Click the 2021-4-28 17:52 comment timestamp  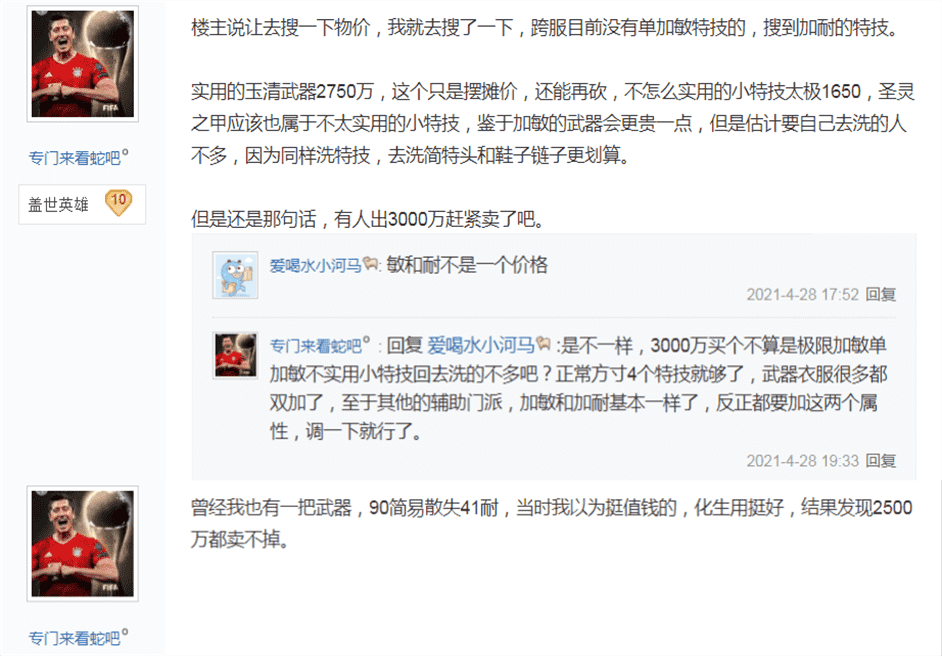803,294
